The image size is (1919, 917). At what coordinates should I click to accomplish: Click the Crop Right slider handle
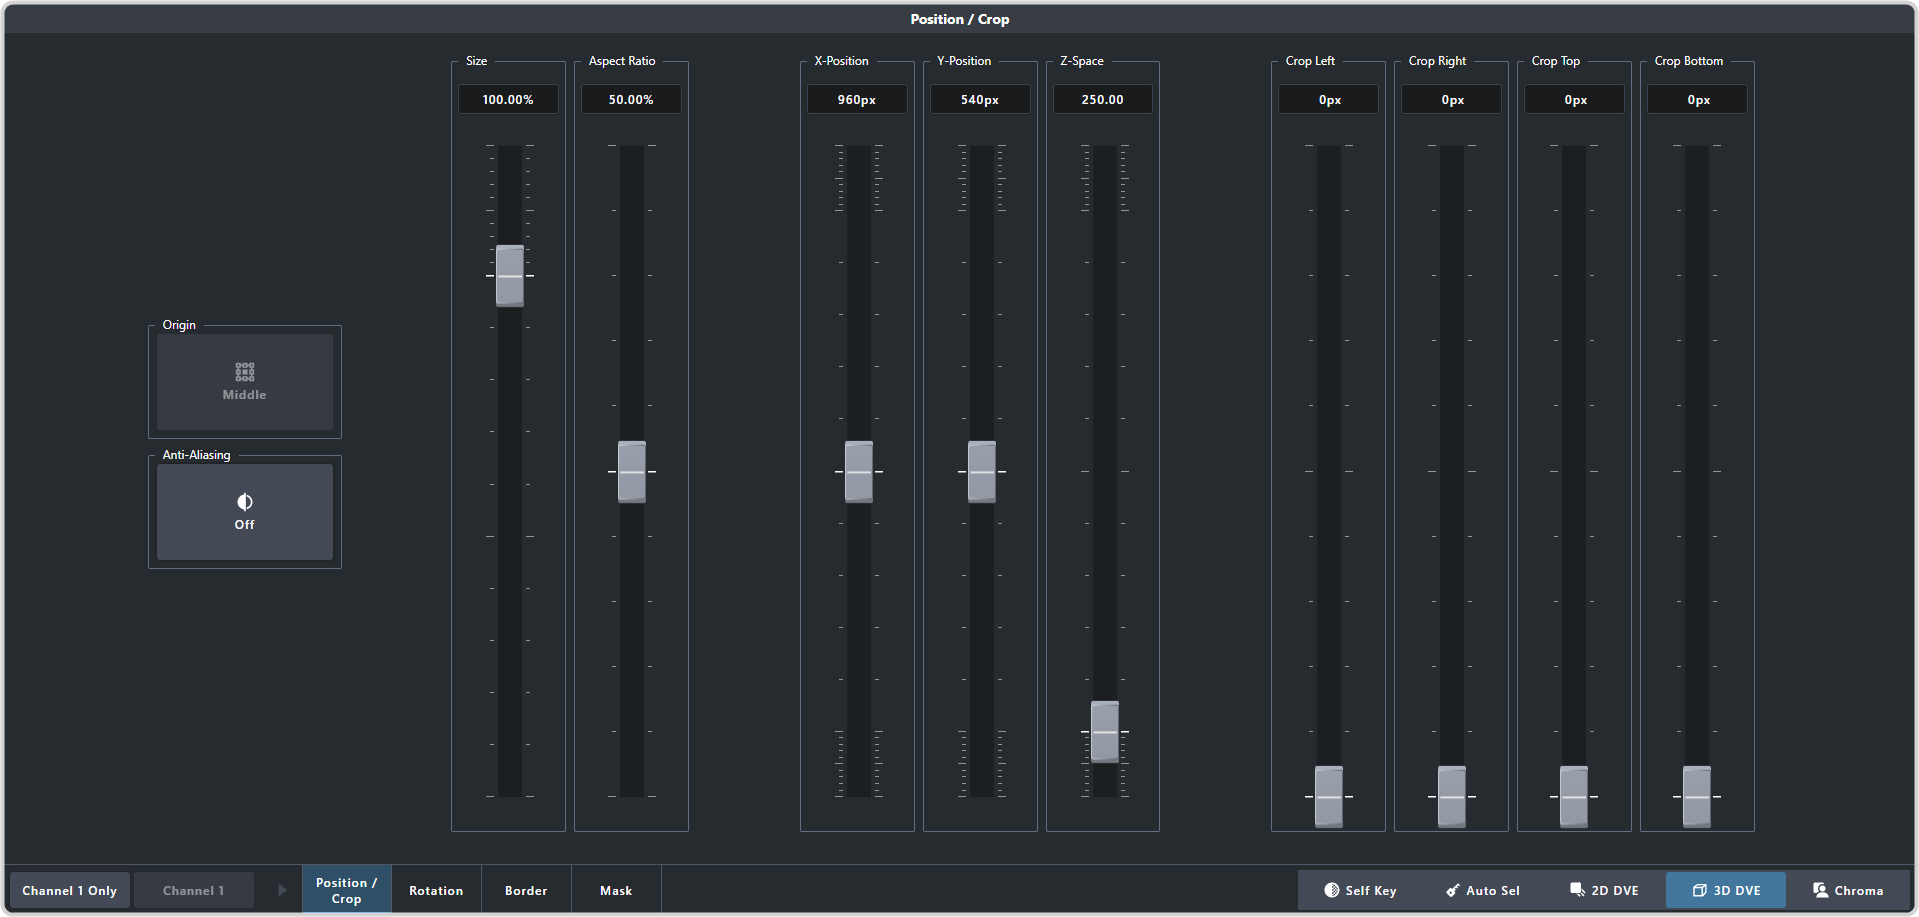point(1452,797)
